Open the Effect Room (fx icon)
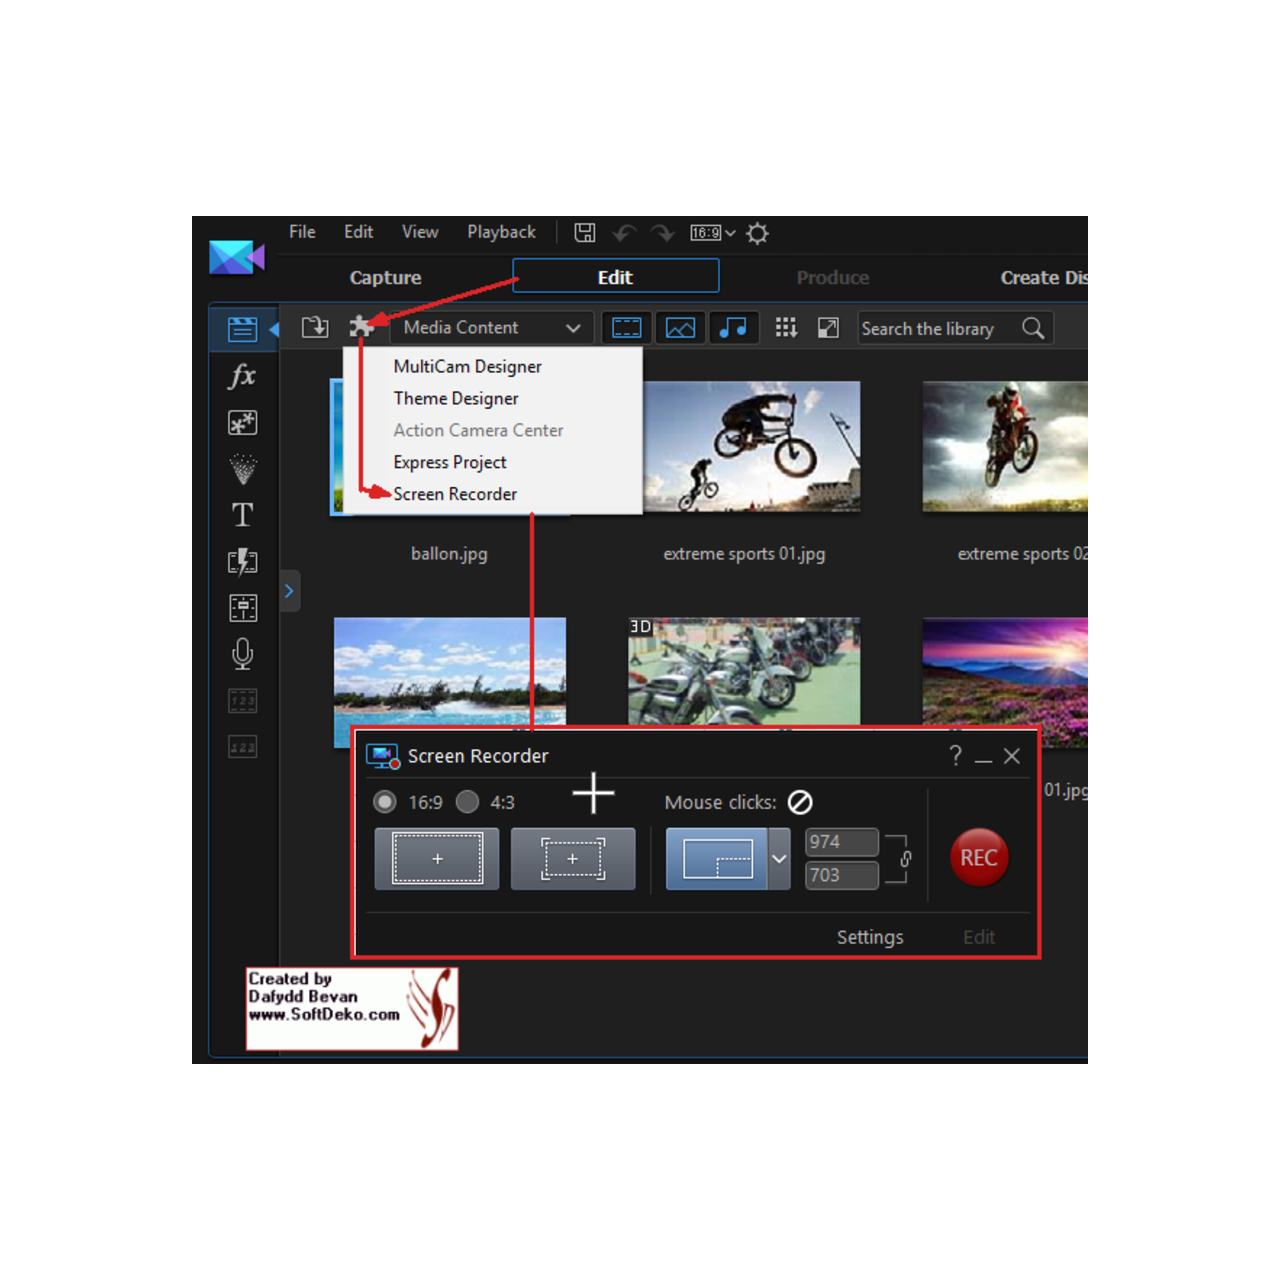This screenshot has width=1280, height=1280. (x=243, y=377)
